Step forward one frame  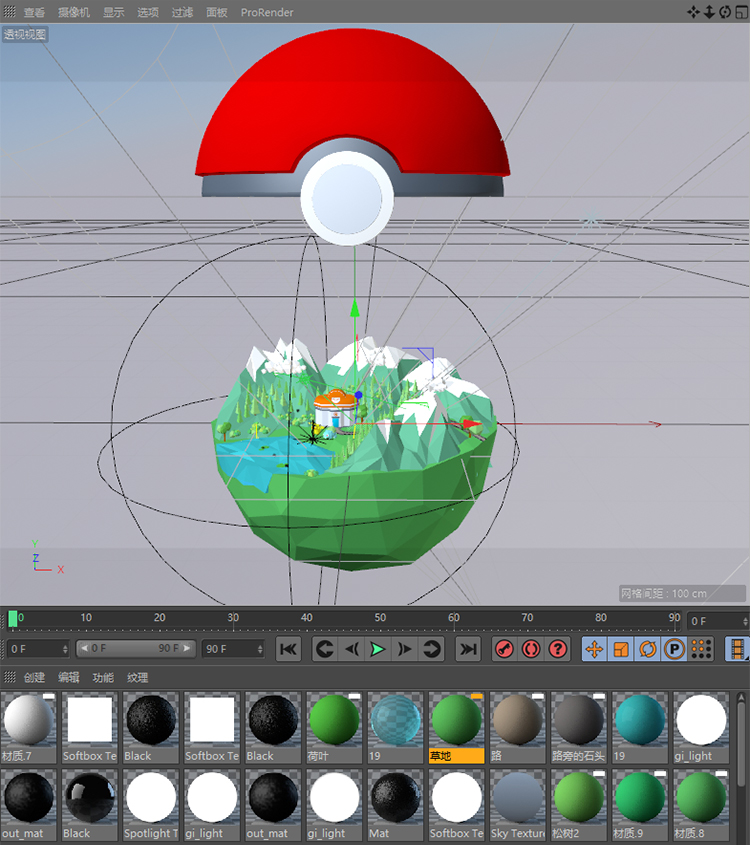tap(404, 649)
